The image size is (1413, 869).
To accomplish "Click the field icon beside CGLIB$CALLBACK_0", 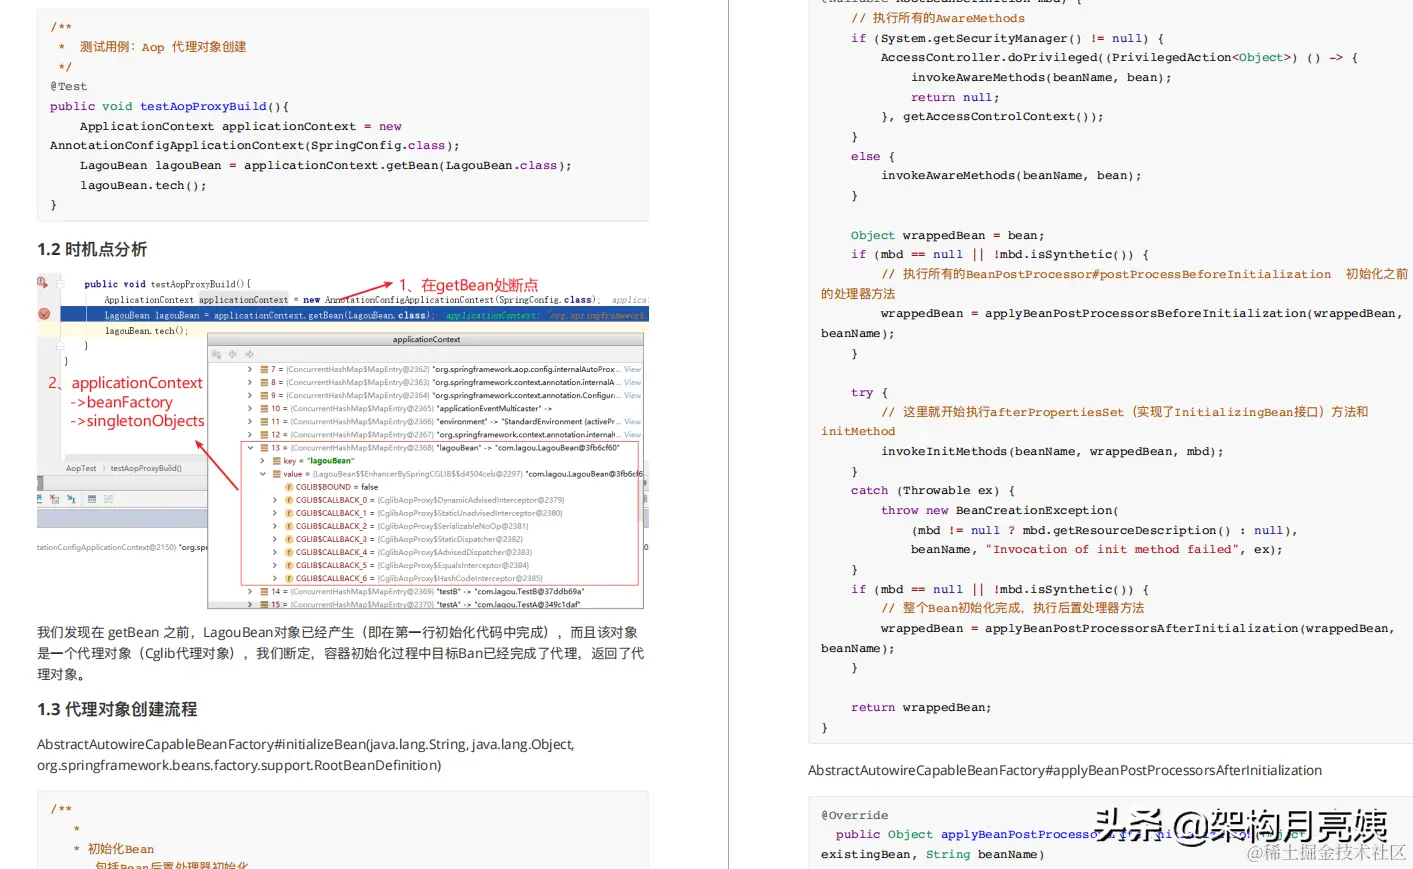I will pyautogui.click(x=289, y=500).
